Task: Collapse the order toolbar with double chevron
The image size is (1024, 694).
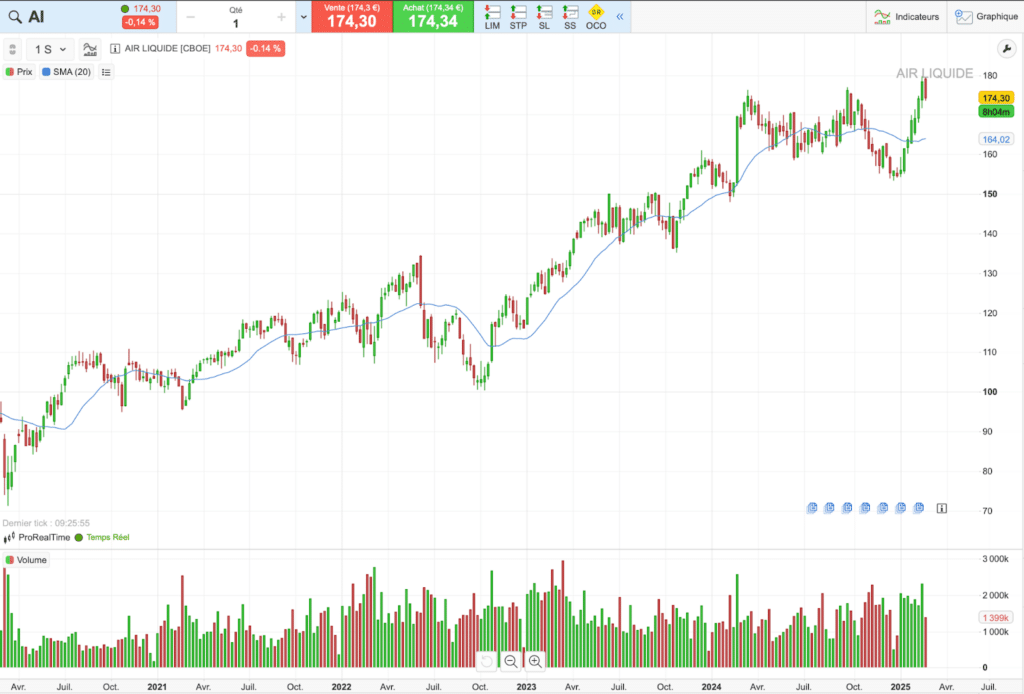Action: pyautogui.click(x=620, y=16)
